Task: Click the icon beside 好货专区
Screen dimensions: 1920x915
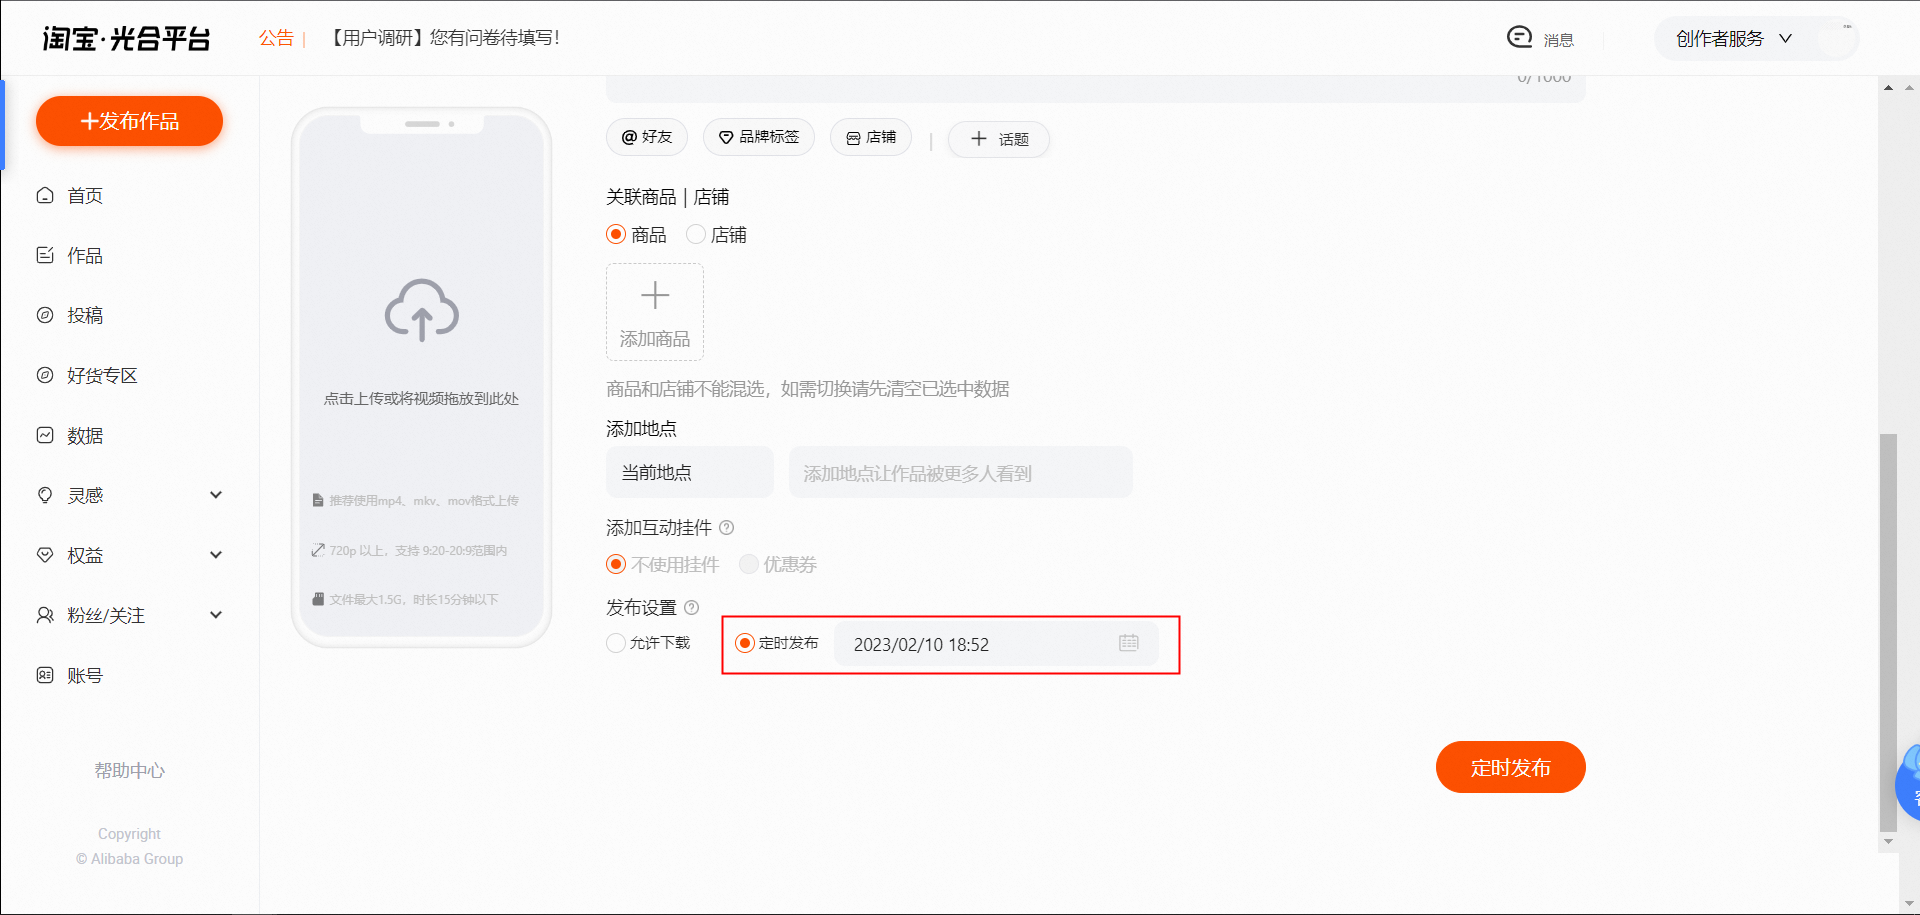Action: click(x=45, y=375)
